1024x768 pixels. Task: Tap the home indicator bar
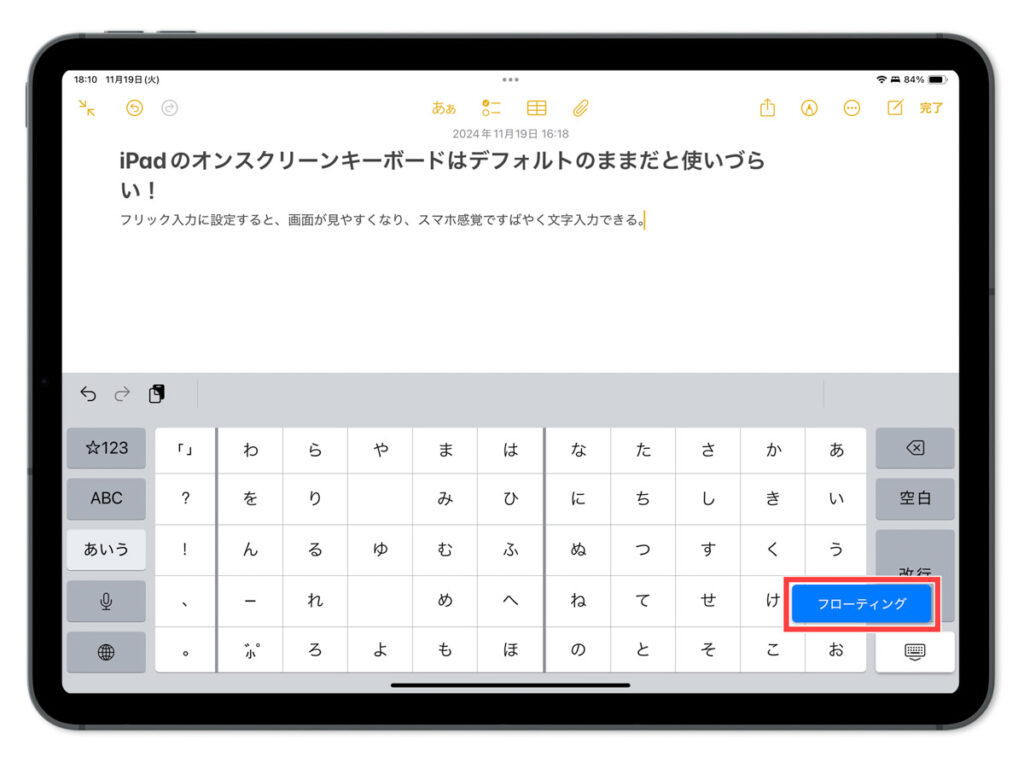pyautogui.click(x=511, y=685)
